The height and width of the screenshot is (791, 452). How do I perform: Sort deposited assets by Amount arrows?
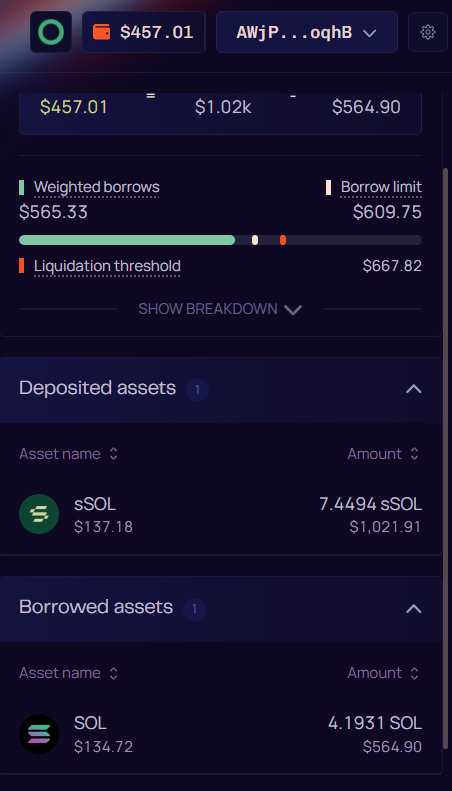(415, 454)
